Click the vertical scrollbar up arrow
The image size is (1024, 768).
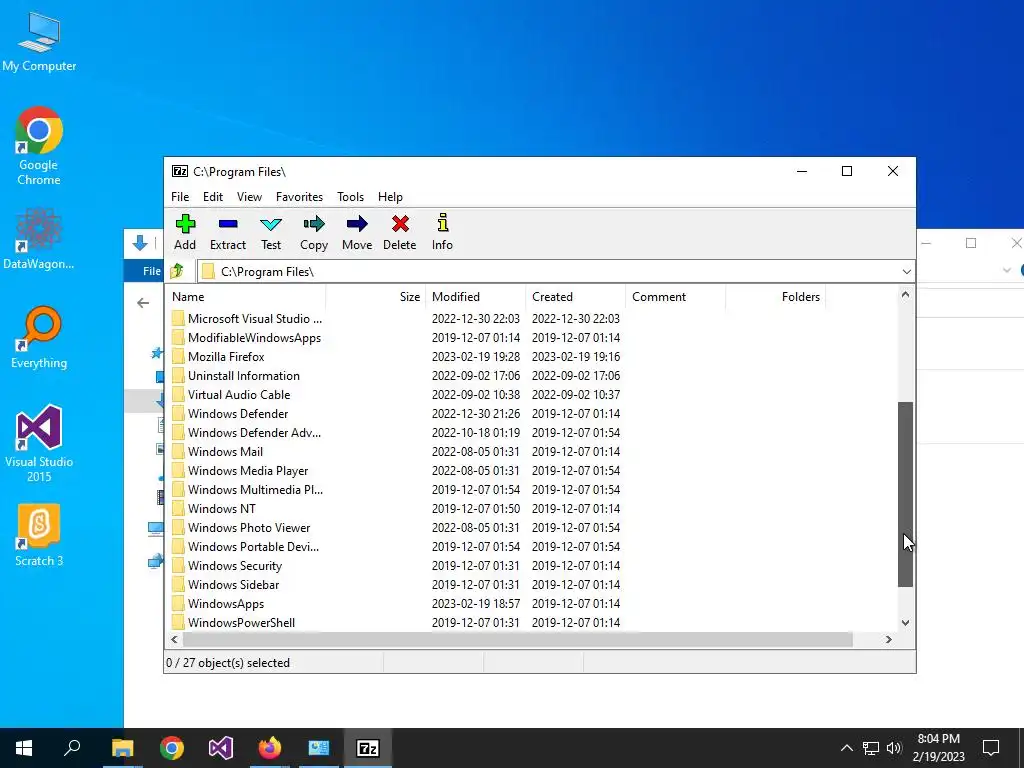(905, 295)
